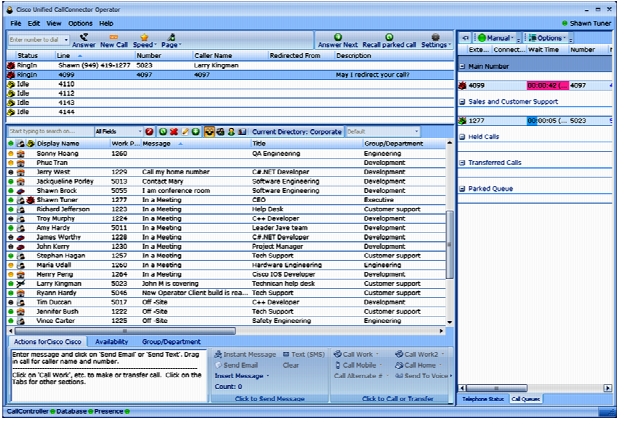Click red phone icon for James Worthy

click(21, 238)
